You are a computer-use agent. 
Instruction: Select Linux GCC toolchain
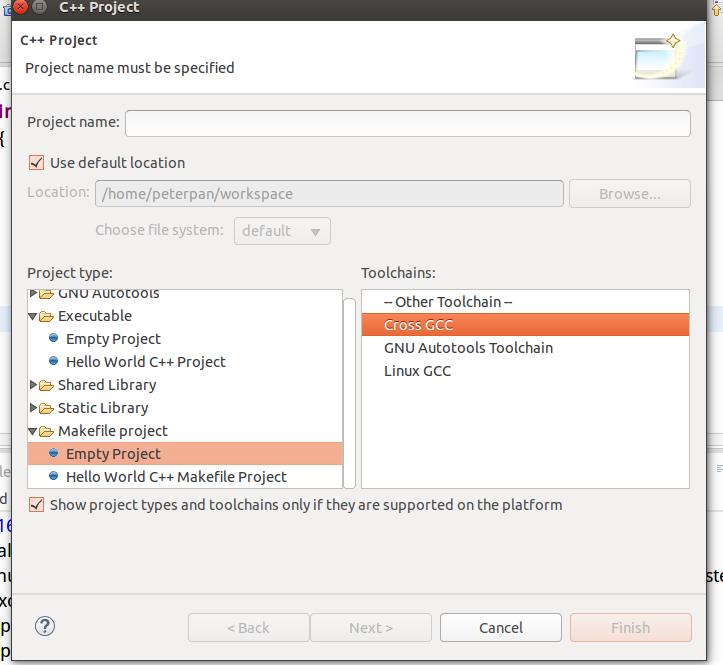pyautogui.click(x=417, y=371)
